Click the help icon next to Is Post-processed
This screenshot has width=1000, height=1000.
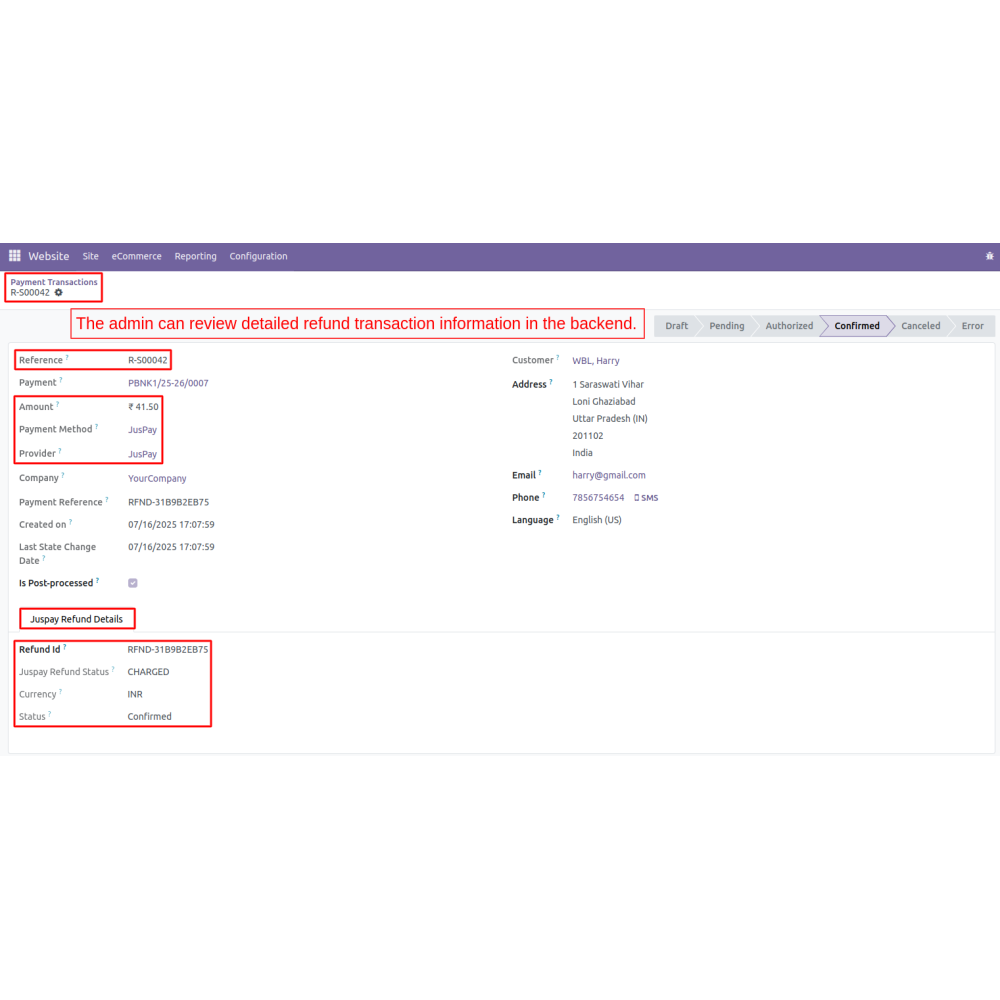point(98,580)
